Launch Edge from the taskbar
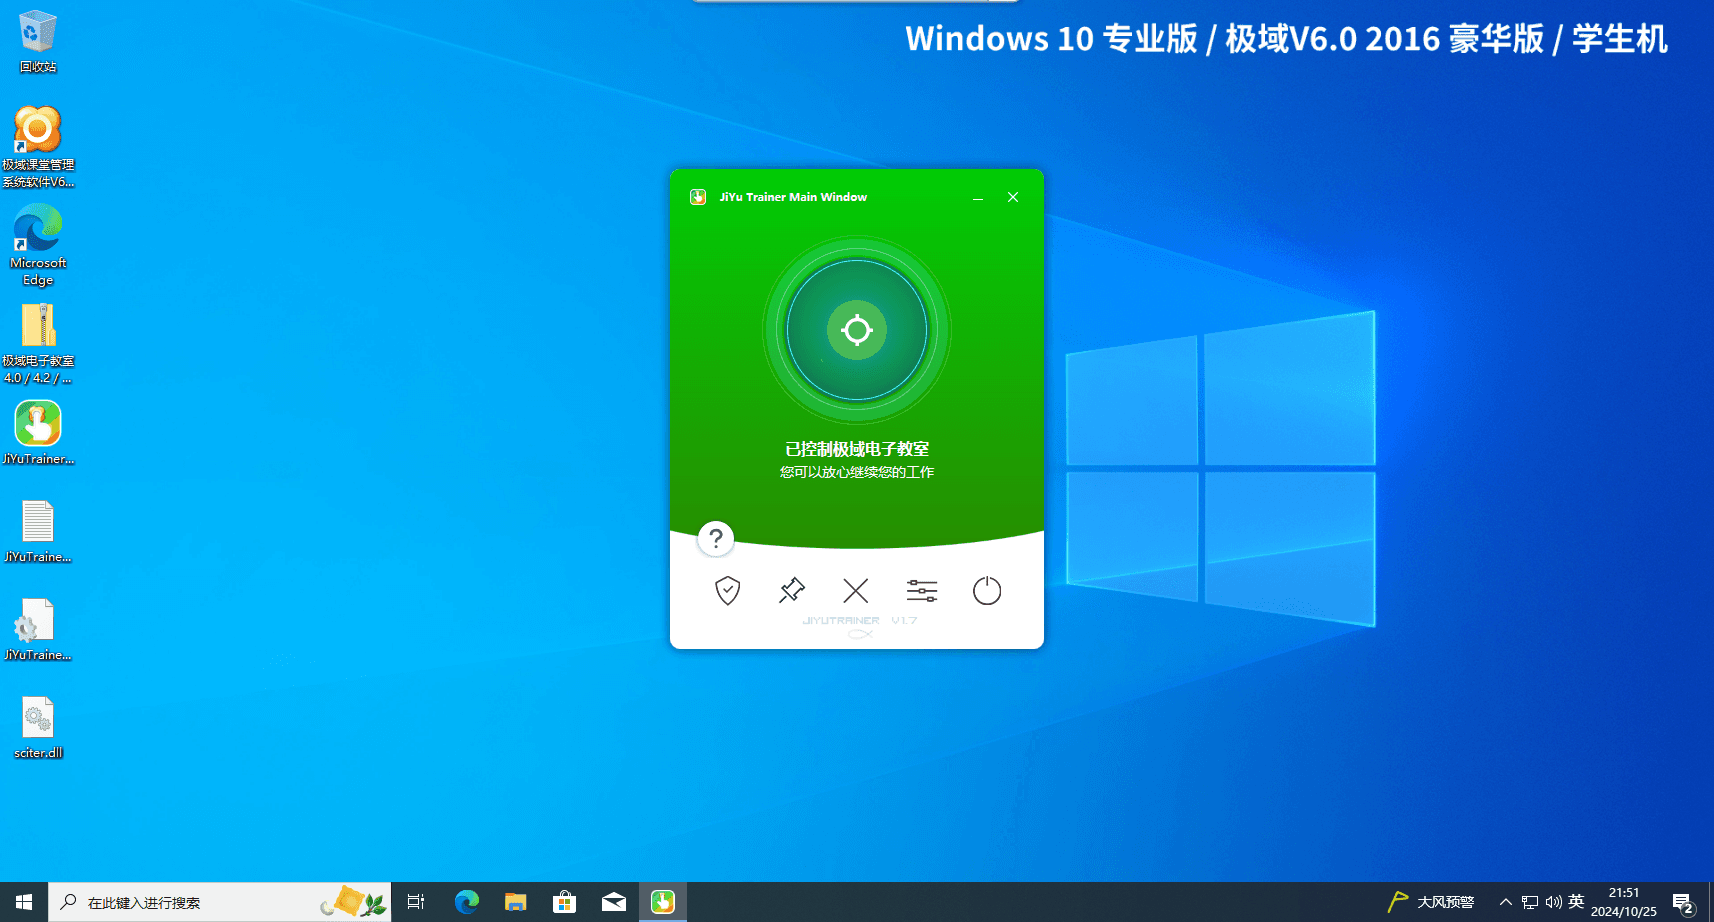Viewport: 1714px width, 922px height. coord(467,902)
